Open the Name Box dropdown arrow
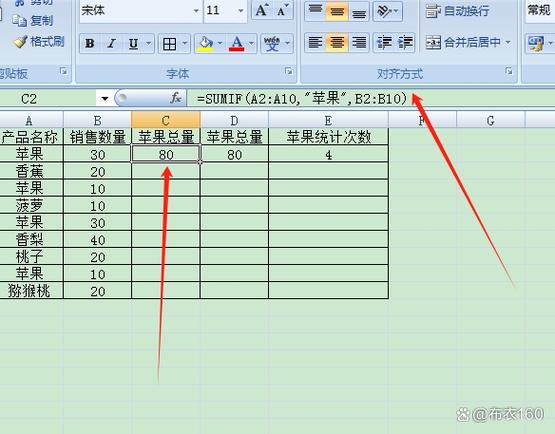The image size is (555, 434). 105,98
